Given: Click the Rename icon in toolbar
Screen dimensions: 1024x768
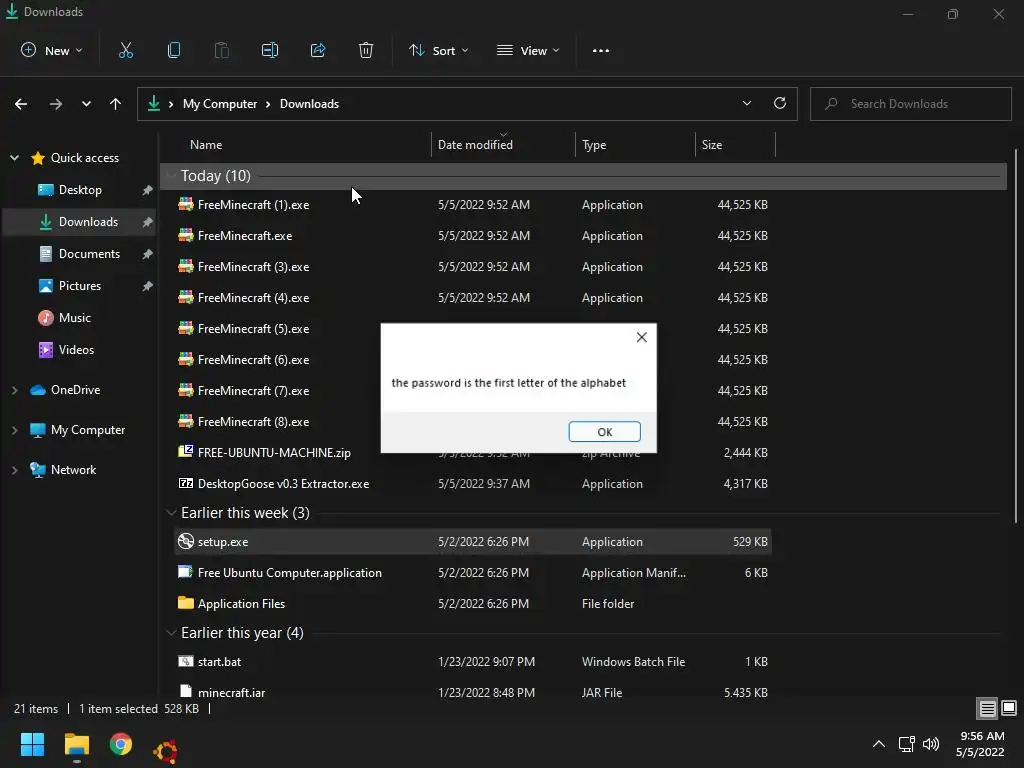Looking at the screenshot, I should [x=270, y=50].
